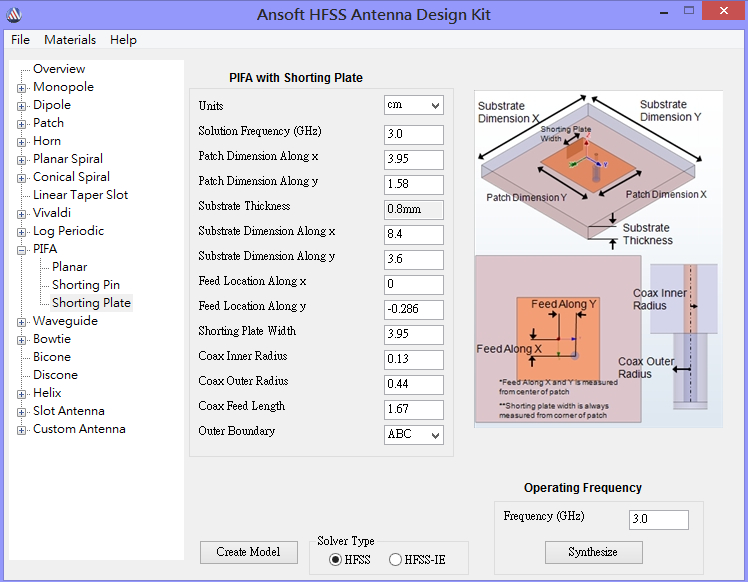Viewport: 748px width, 582px height.
Task: Click the Operating Frequency (GHz) field
Action: 659,520
